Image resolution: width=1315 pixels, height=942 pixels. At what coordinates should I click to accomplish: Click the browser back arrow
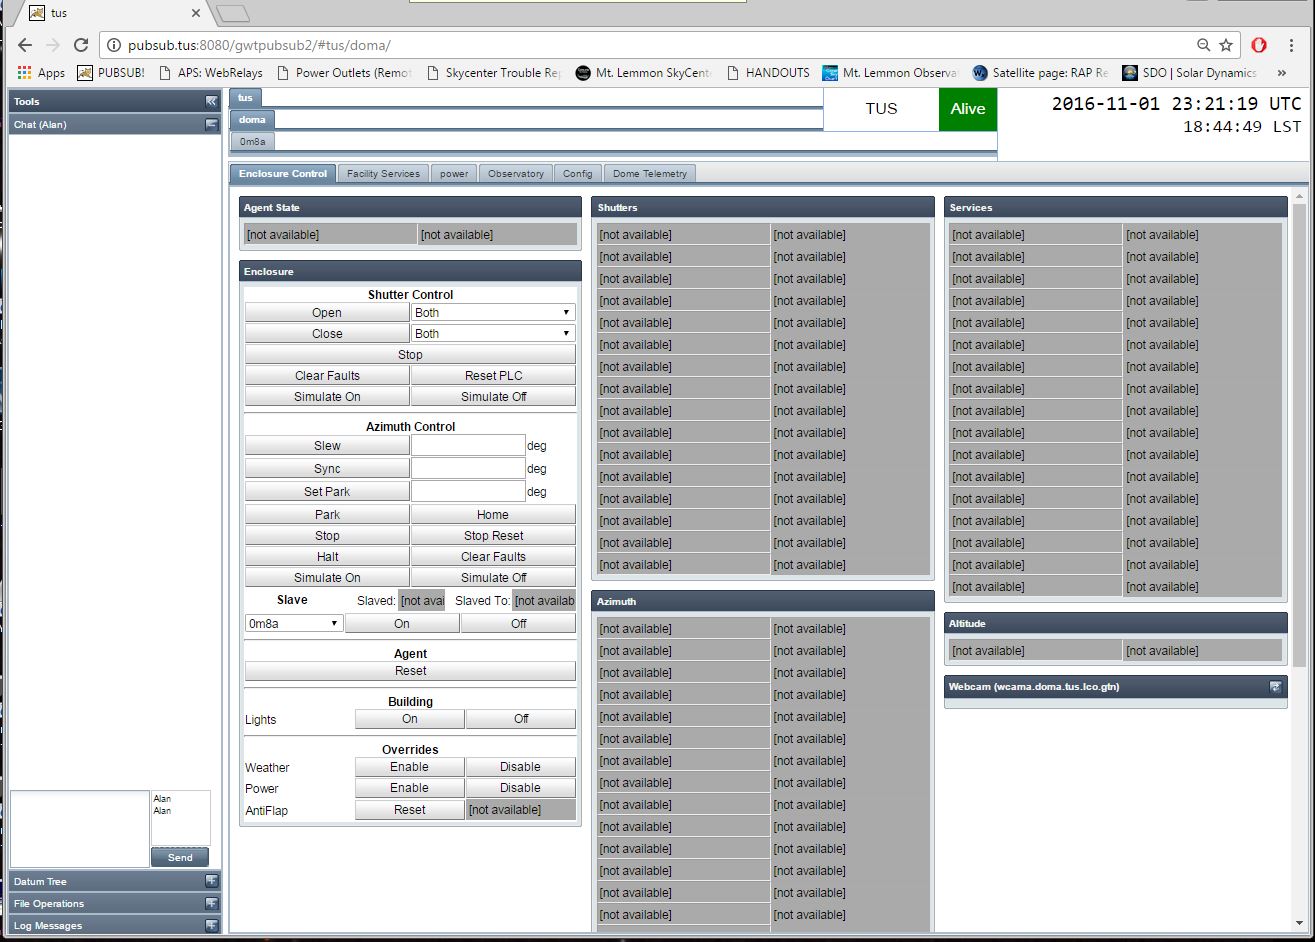(x=25, y=45)
